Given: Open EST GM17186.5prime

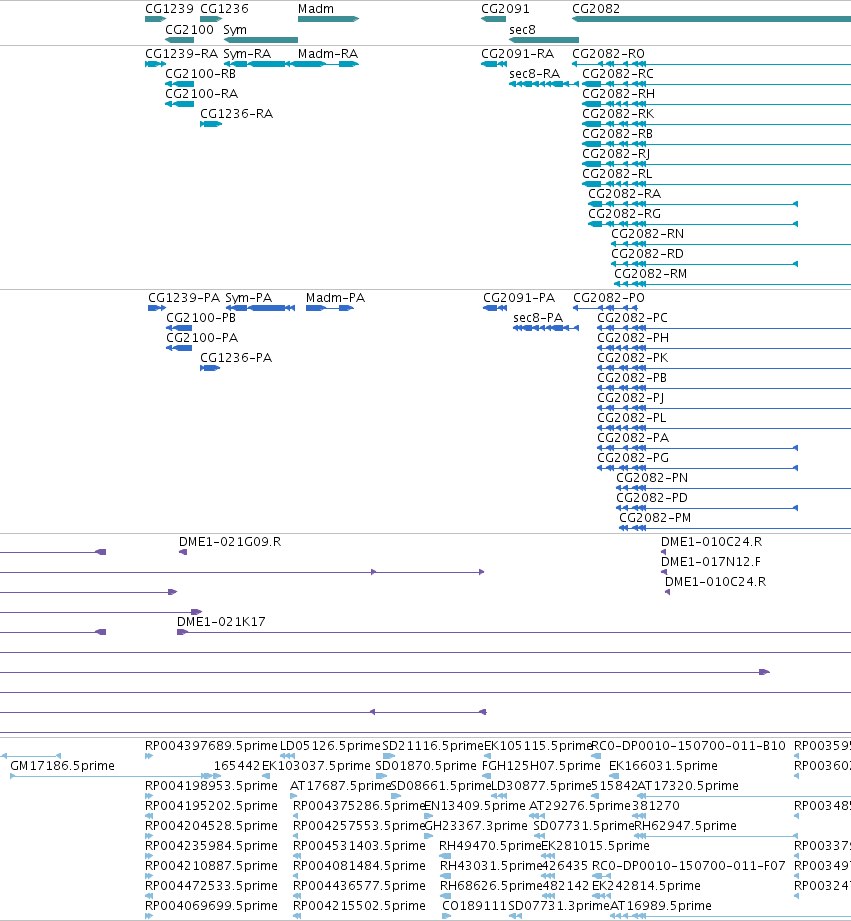Looking at the screenshot, I should point(62,766).
